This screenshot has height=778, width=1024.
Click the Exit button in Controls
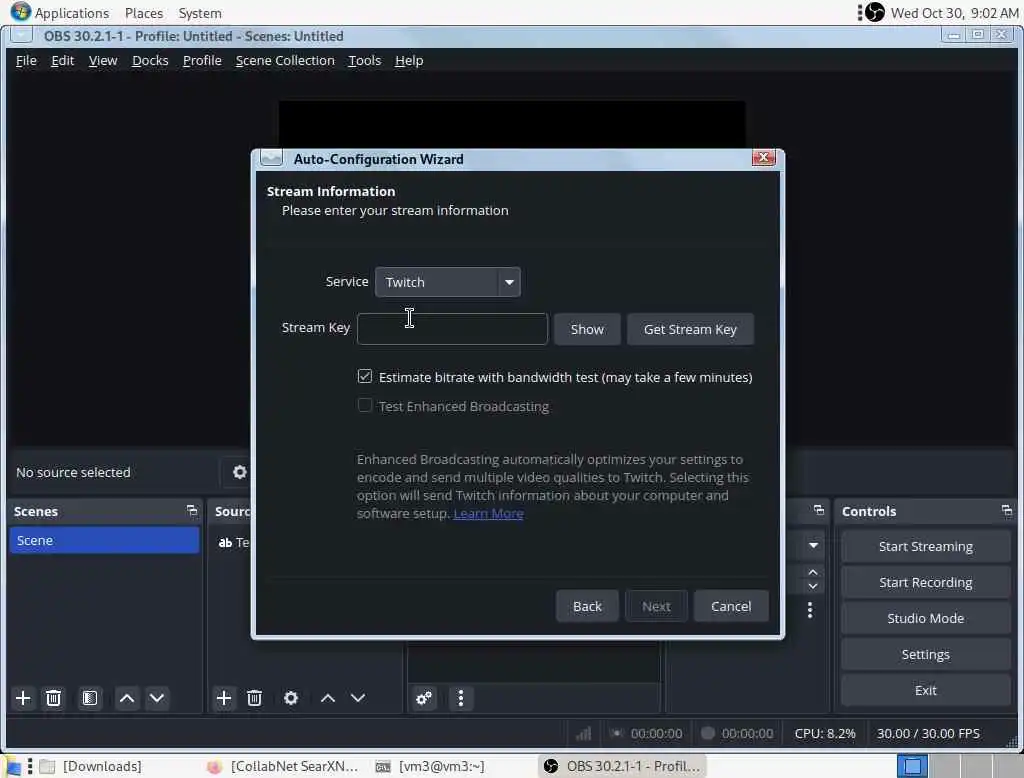pos(925,690)
